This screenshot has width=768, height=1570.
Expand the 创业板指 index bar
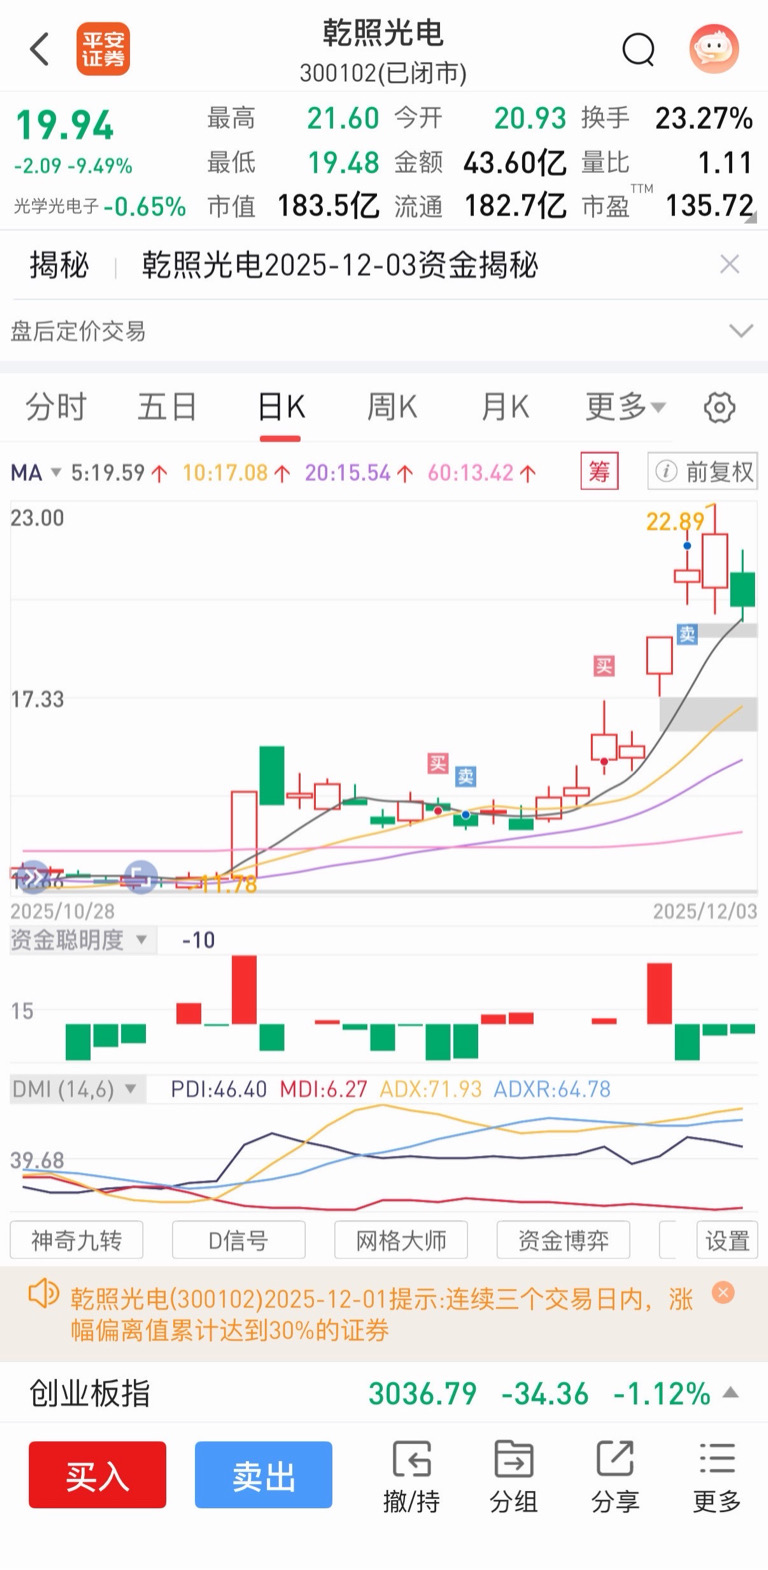(731, 1393)
